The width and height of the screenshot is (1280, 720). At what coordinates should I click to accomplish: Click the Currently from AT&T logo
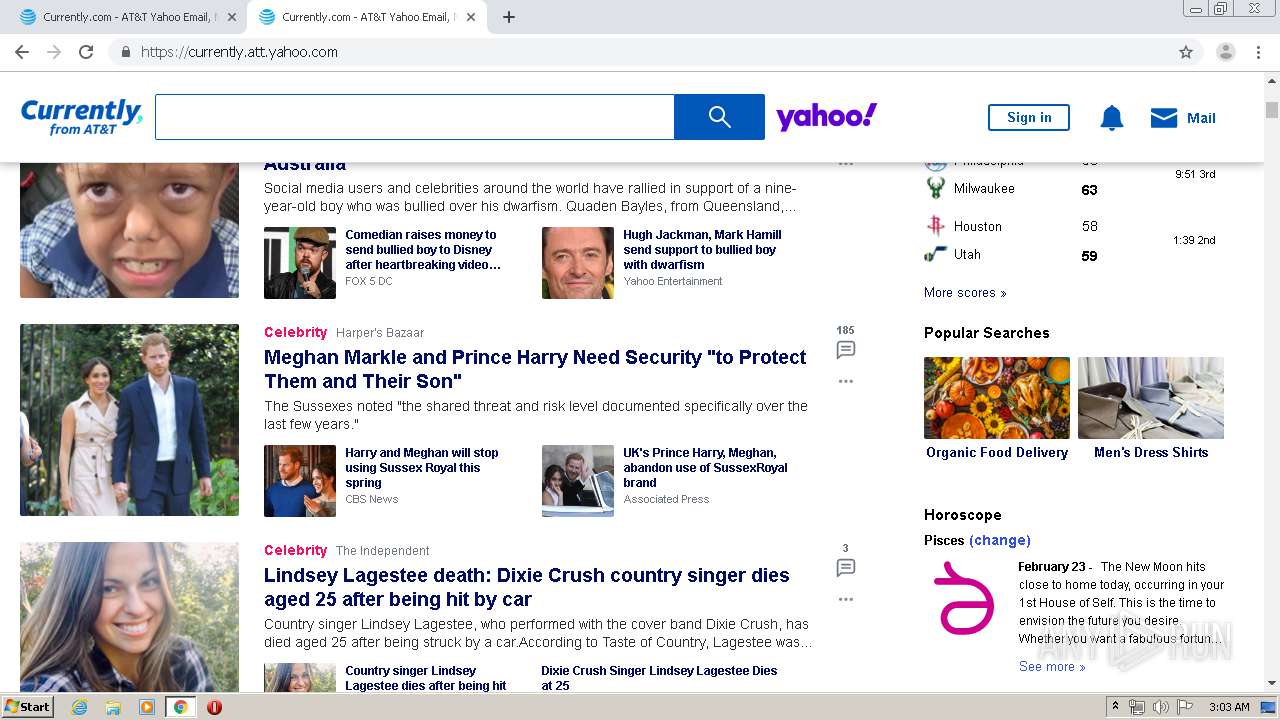click(81, 117)
